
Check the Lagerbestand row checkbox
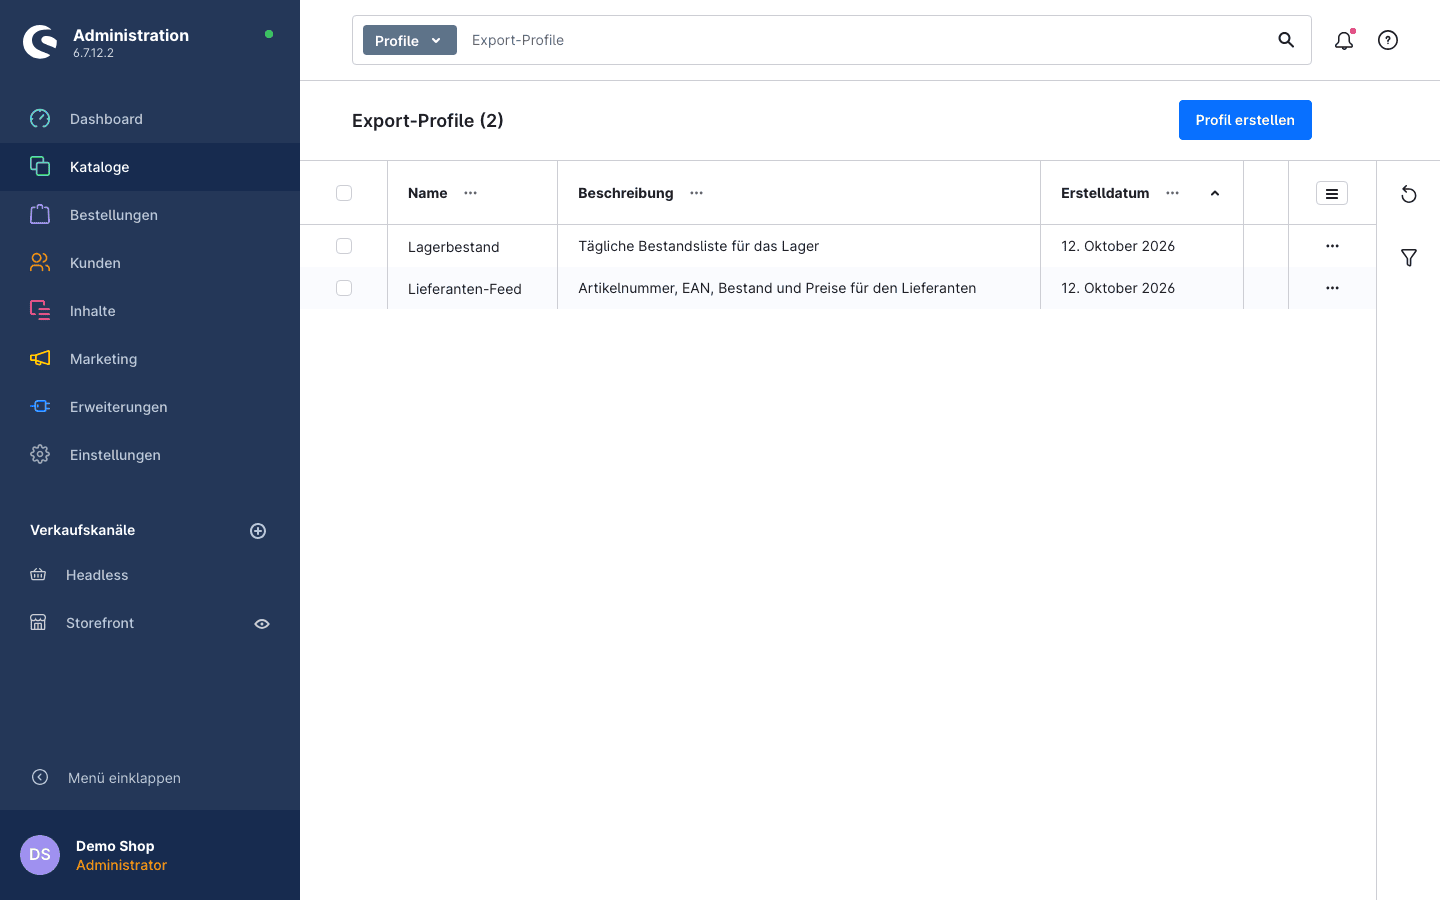tap(344, 246)
